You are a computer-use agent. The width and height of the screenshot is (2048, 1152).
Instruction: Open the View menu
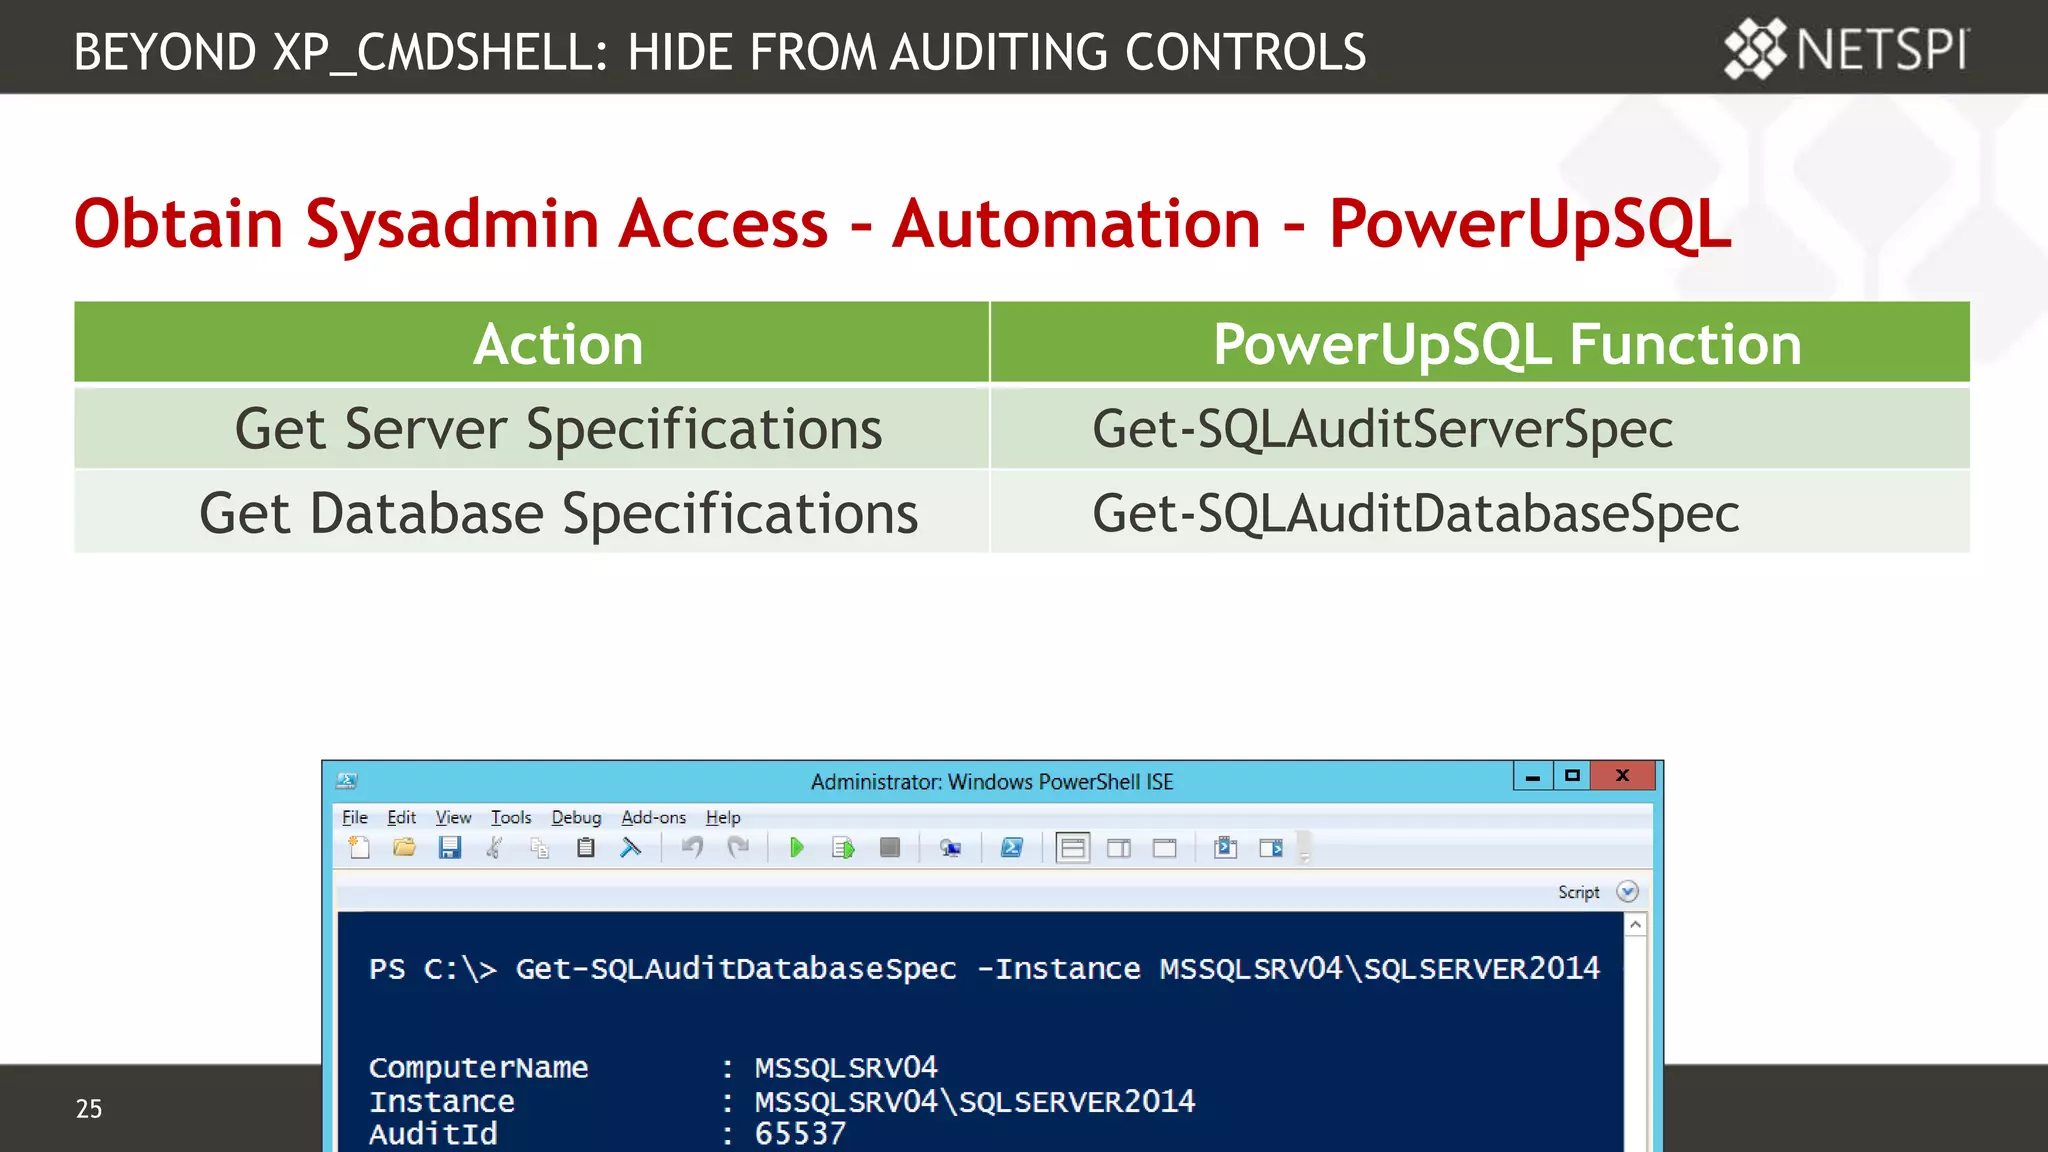pos(453,817)
